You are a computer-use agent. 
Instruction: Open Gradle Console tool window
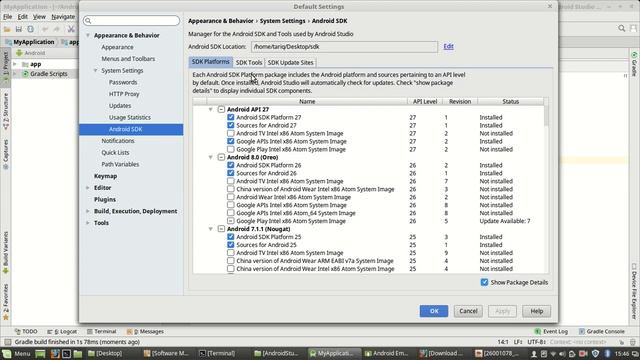pos(602,331)
